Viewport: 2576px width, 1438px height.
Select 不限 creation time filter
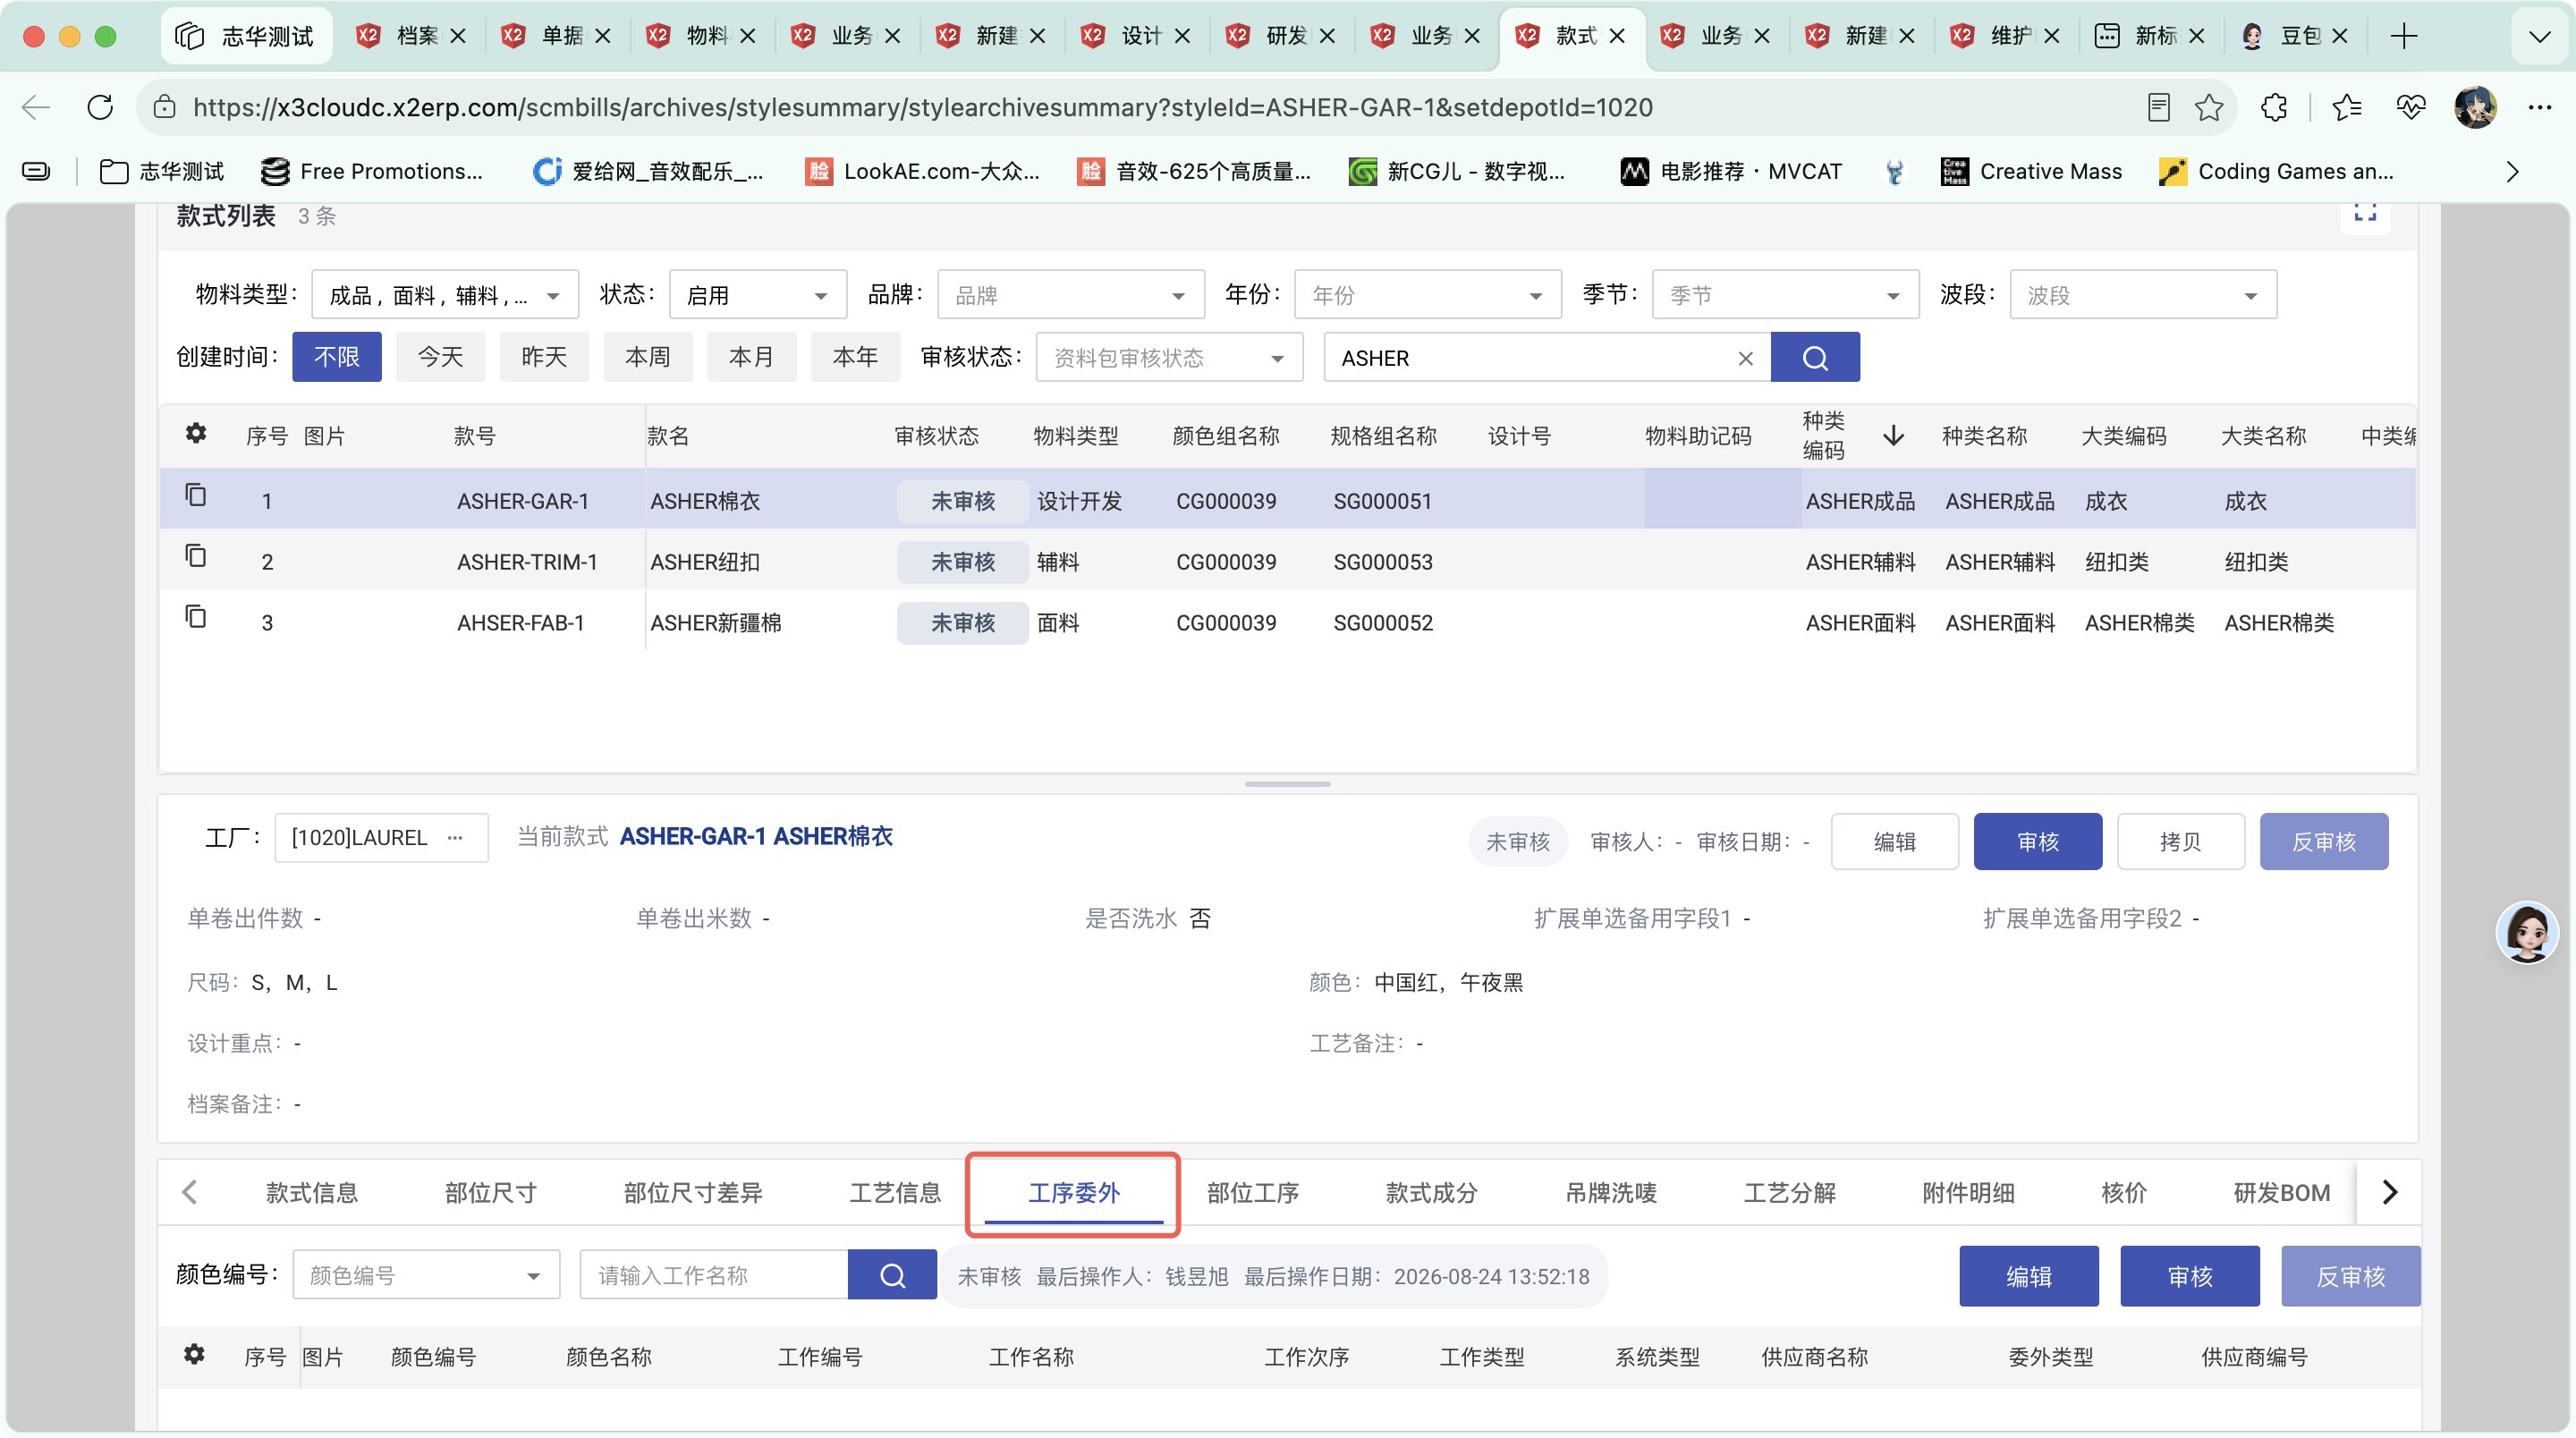337,357
